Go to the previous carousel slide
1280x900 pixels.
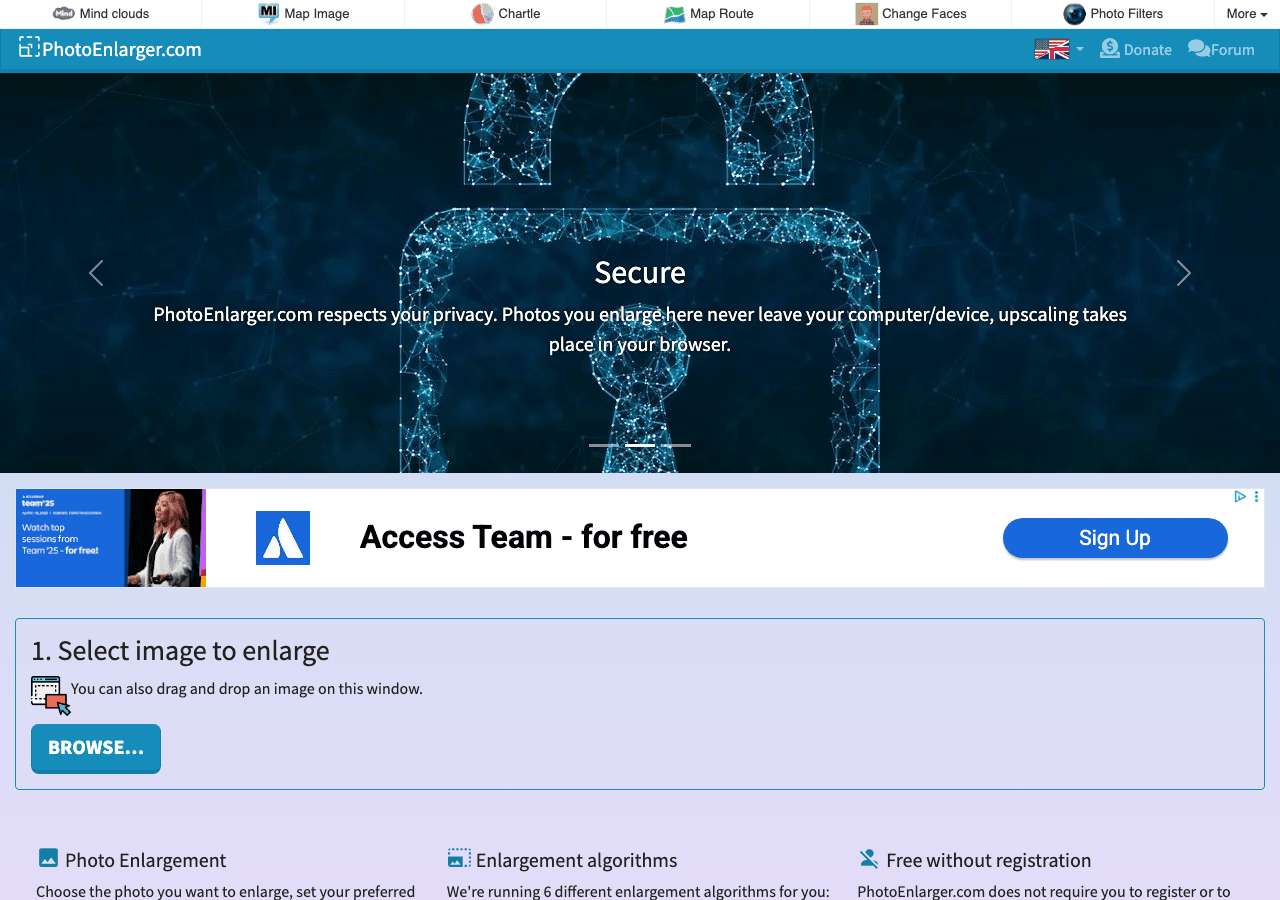96,273
